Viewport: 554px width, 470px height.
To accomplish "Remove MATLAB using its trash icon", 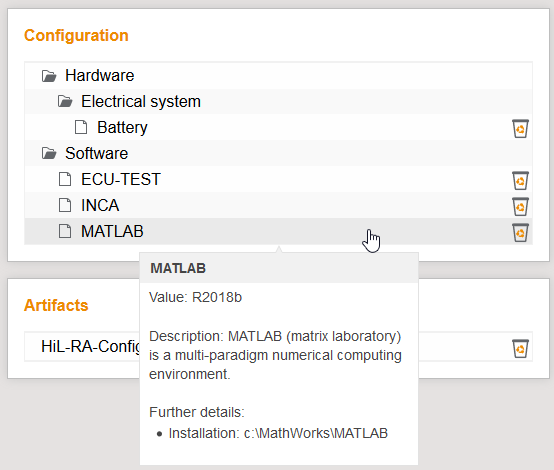I will 520,232.
